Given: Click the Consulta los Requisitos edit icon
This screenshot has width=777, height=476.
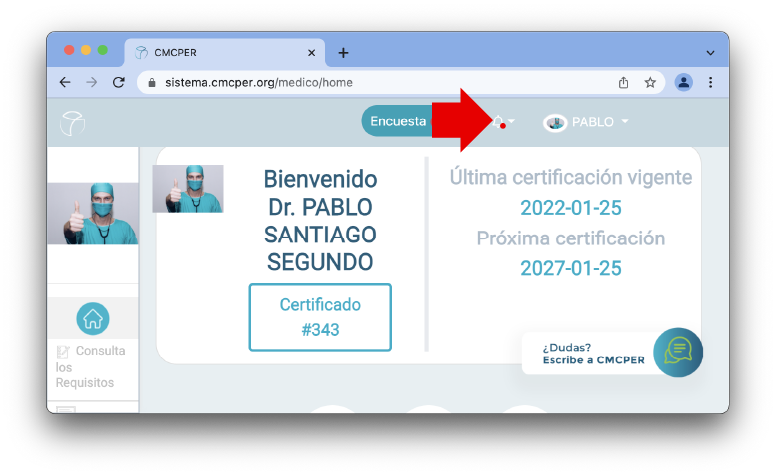Looking at the screenshot, I should pos(63,352).
